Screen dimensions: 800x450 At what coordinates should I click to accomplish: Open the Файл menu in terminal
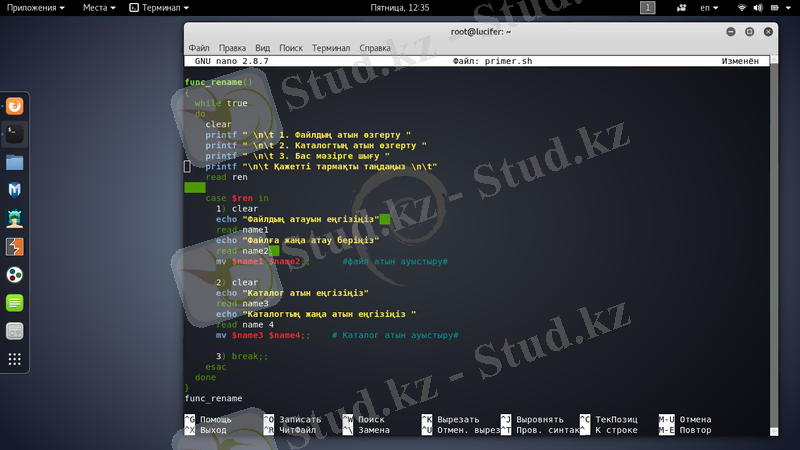tap(198, 47)
